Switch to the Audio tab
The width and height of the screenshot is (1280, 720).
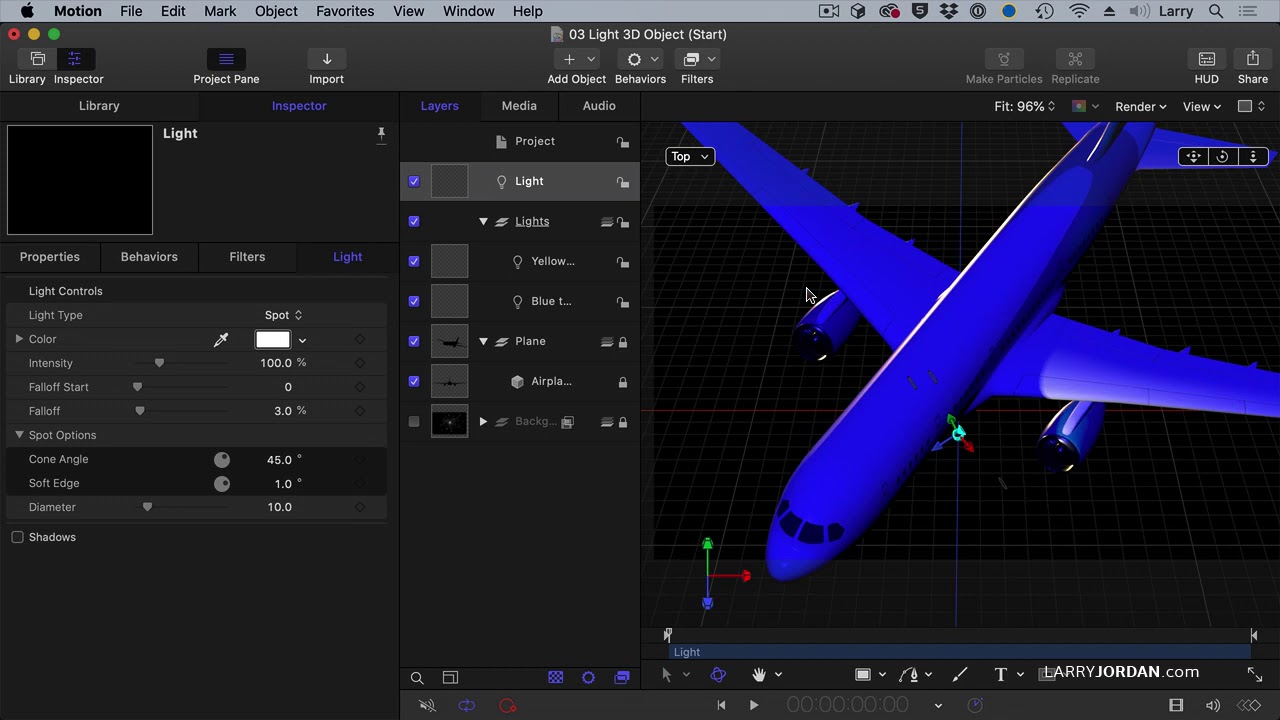click(599, 106)
